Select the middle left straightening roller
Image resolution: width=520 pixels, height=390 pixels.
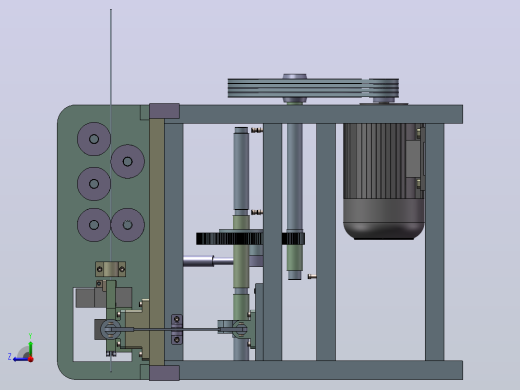[94, 184]
